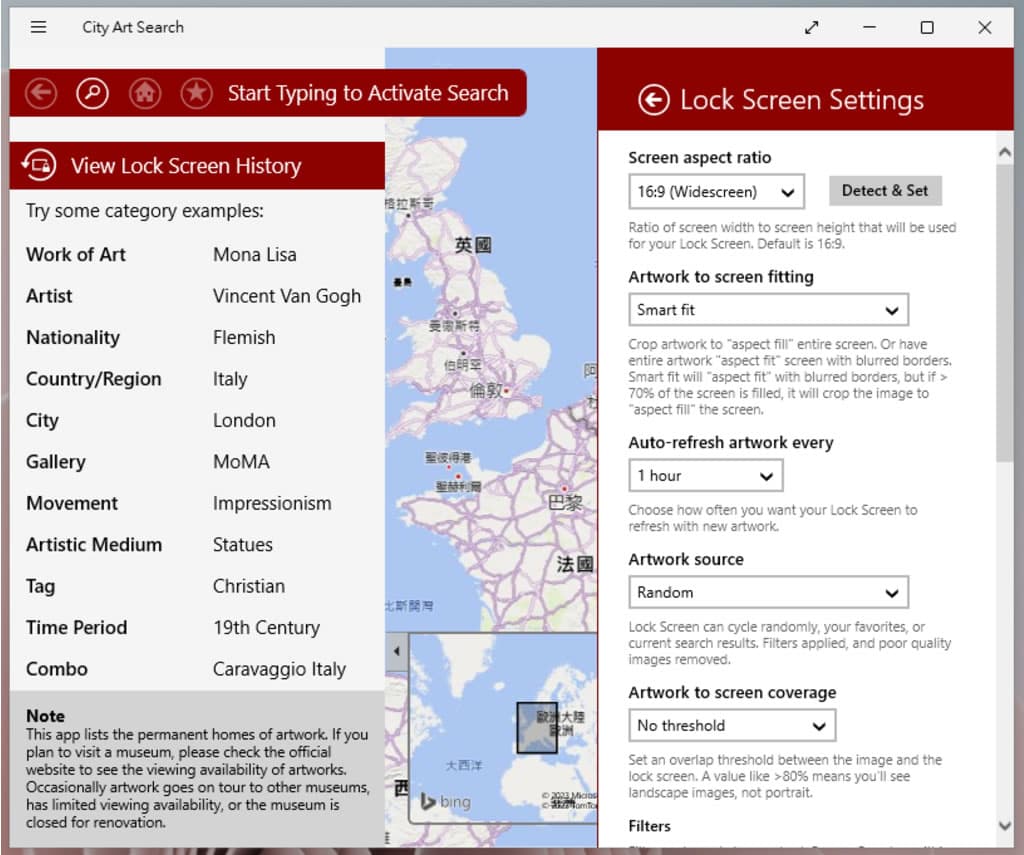Screen dimensions: 1024x855
Task: Click the lock screen history icon
Action: pyautogui.click(x=39, y=165)
